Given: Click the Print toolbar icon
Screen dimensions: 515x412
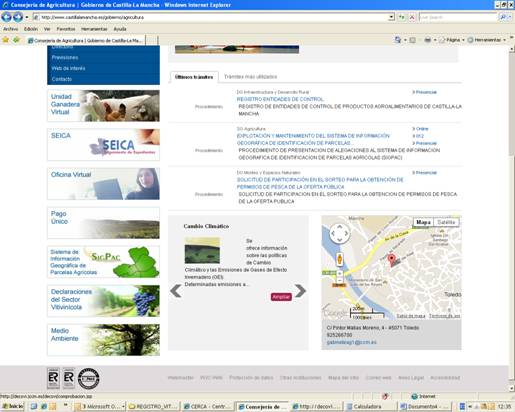Looking at the screenshot, I should (x=428, y=40).
